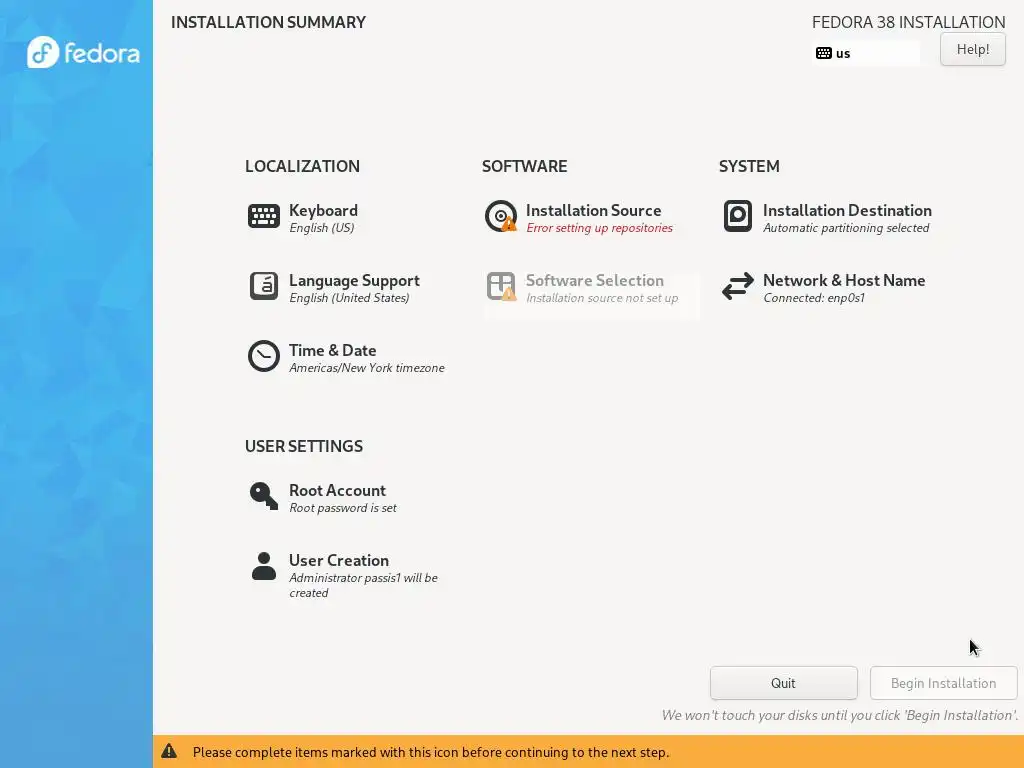Click 'Root password is set' text
1024x768 pixels.
pyautogui.click(x=343, y=508)
